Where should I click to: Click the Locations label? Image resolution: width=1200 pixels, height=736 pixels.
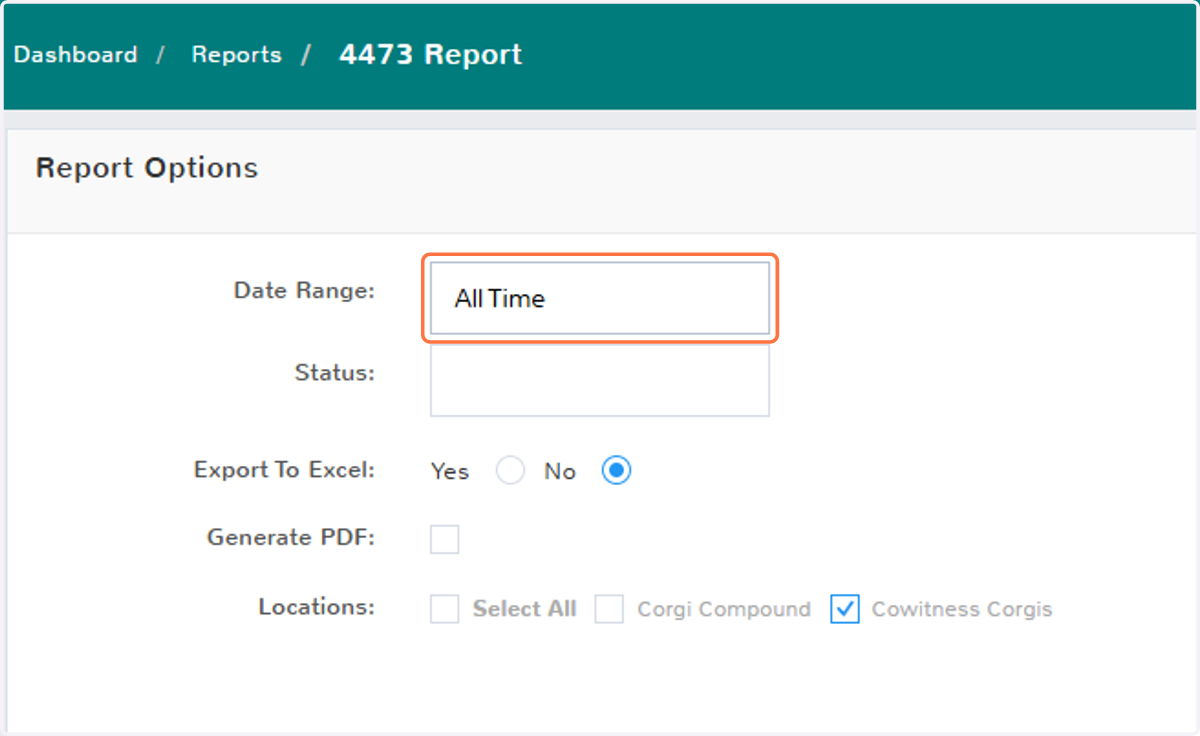pyautogui.click(x=316, y=607)
